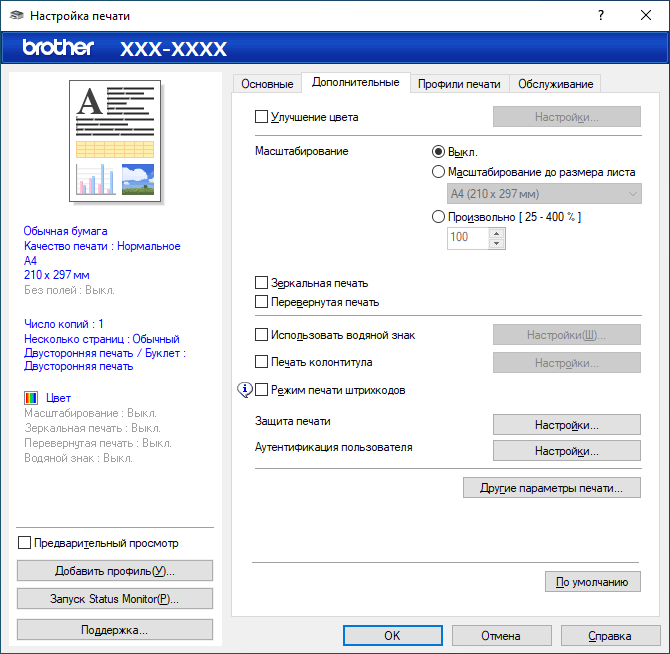
Task: Click Двусторонняя печать / Буклет text
Action: 105,359
